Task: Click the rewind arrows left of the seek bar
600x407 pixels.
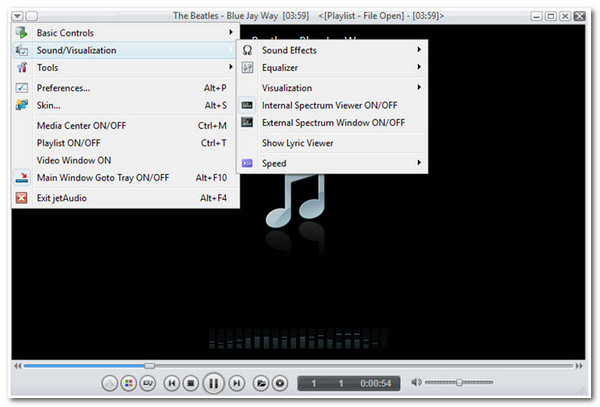Action: 18,366
